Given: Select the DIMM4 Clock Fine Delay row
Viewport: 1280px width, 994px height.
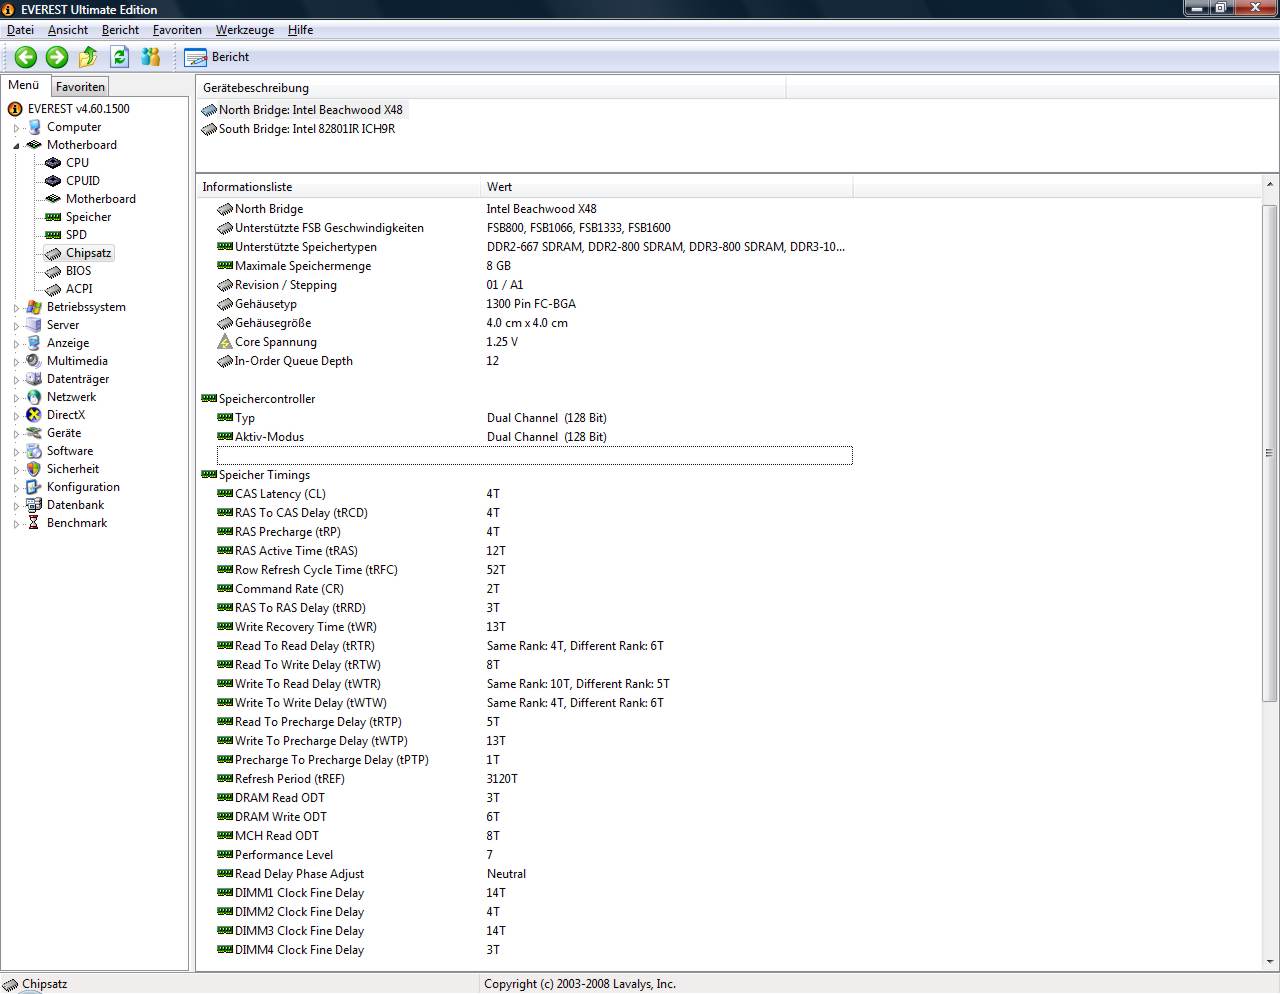Looking at the screenshot, I should [x=534, y=950].
